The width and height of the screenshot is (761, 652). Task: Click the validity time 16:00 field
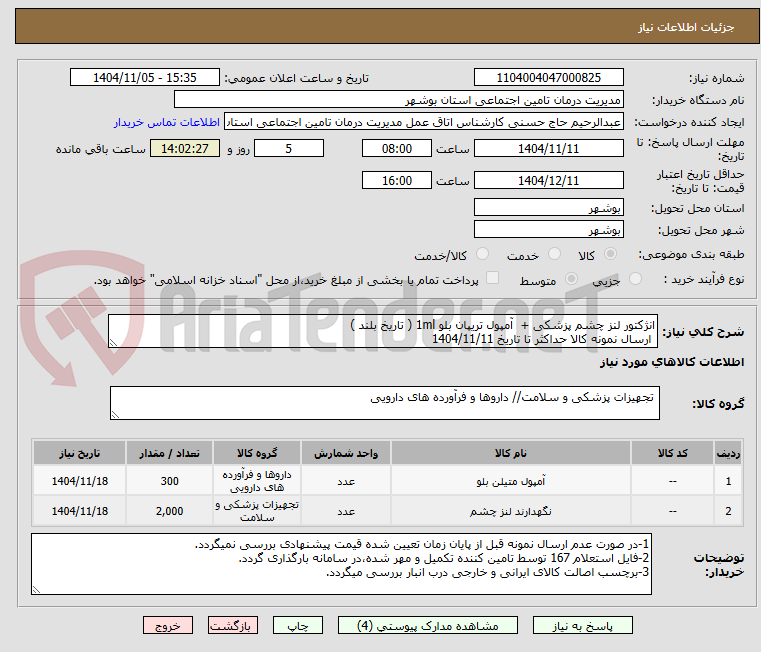(397, 181)
